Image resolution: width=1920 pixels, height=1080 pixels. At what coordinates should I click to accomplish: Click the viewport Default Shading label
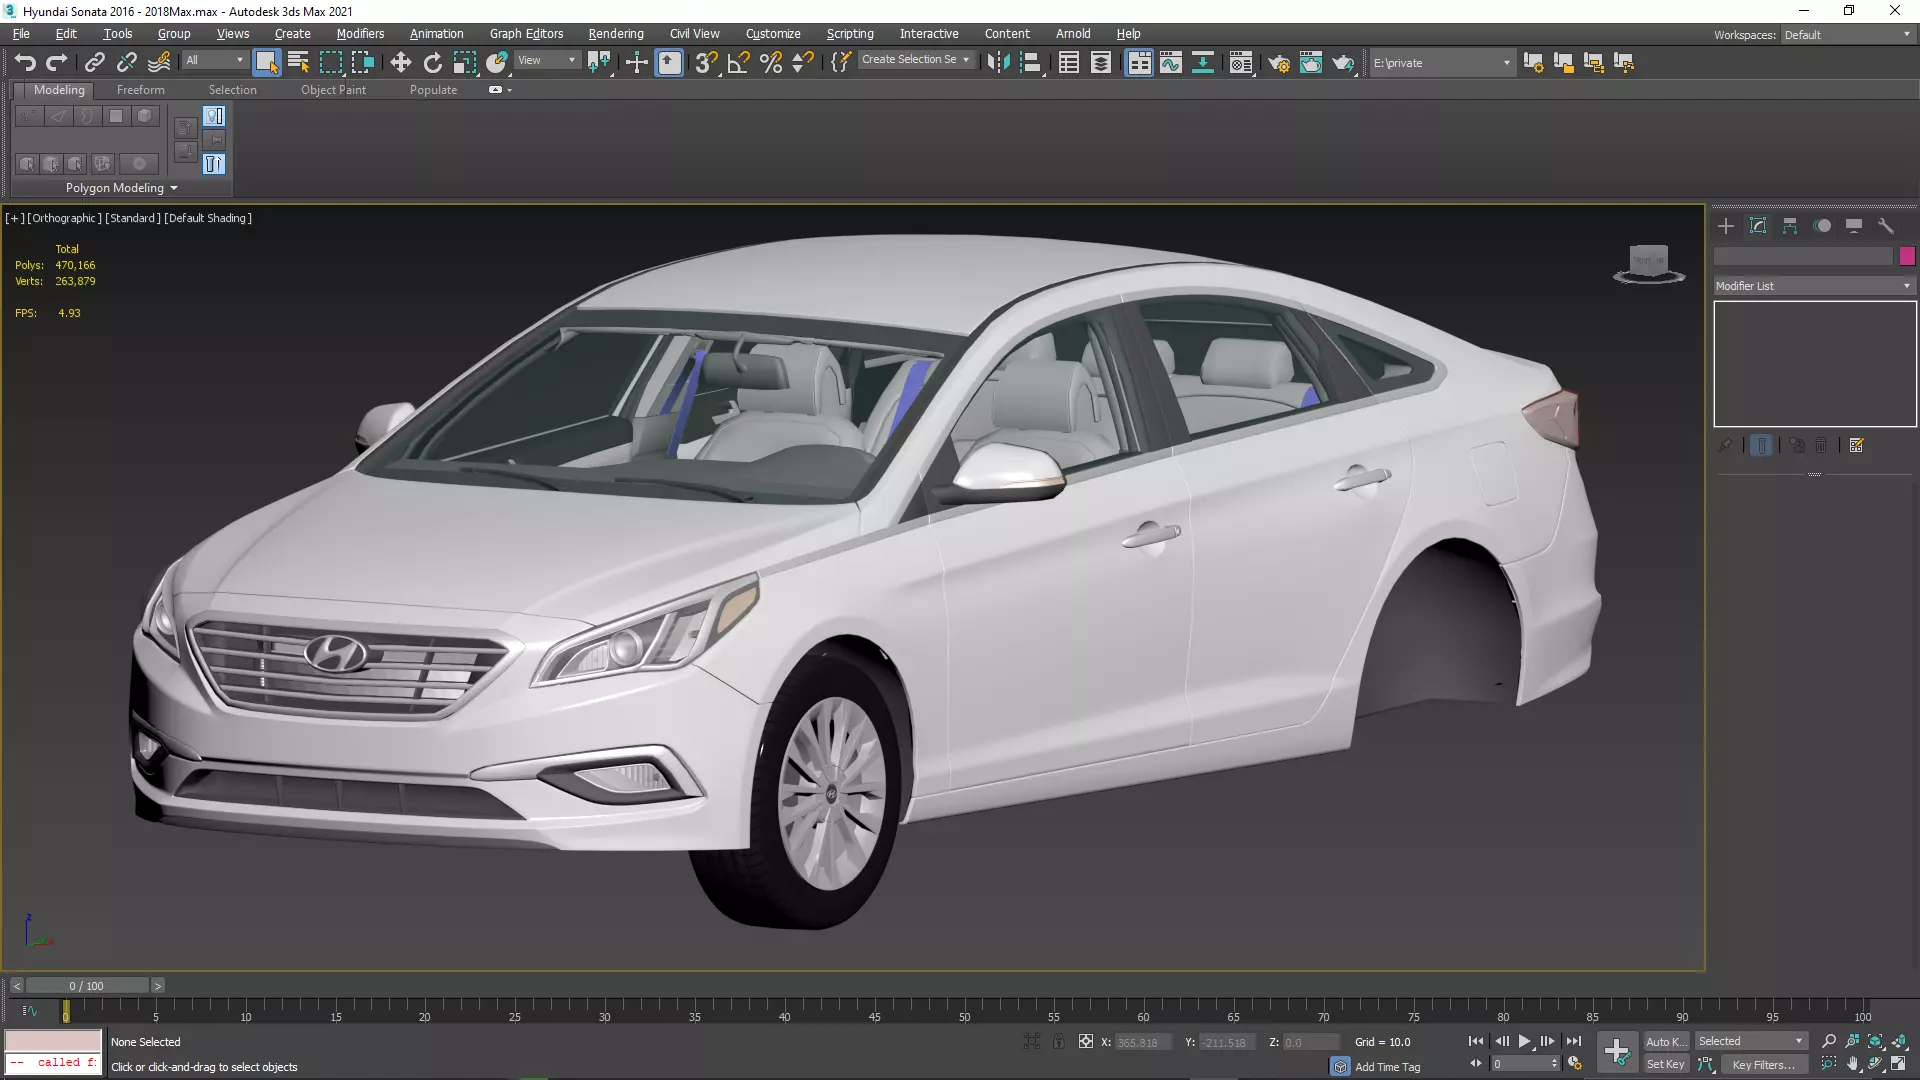click(208, 218)
